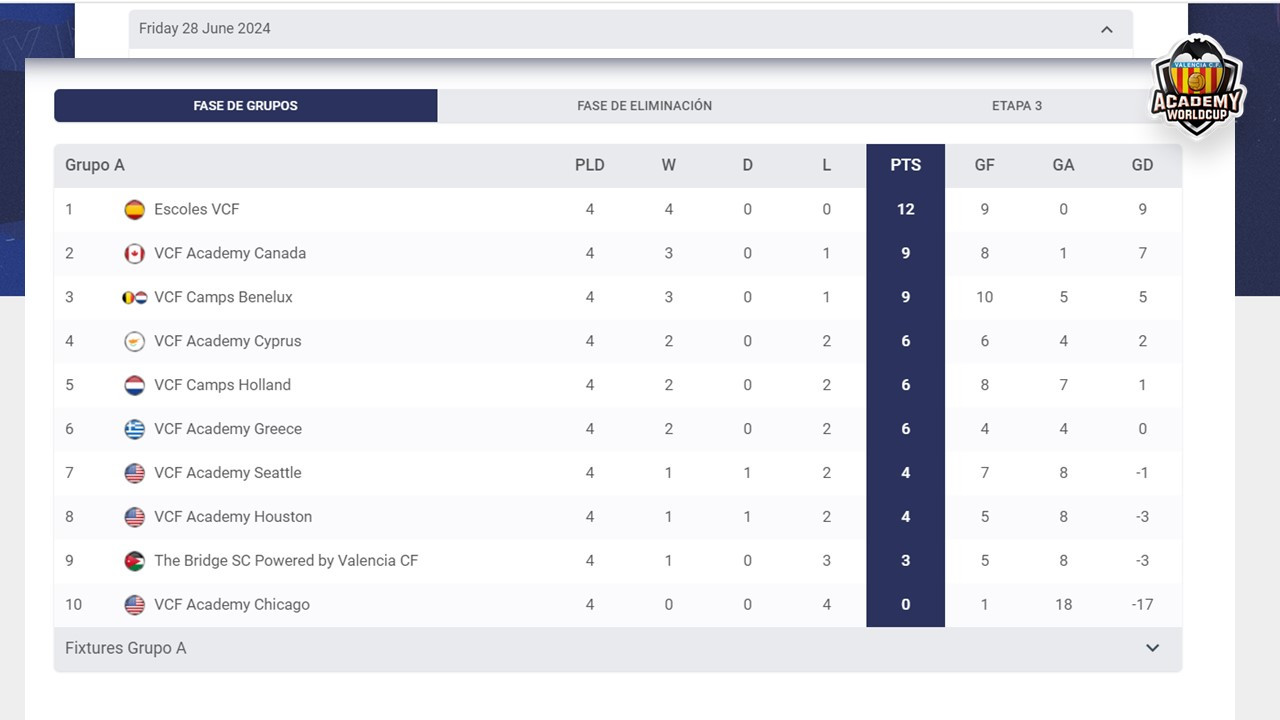The width and height of the screenshot is (1280, 720).
Task: Click the Spain flag beside Escoles VCF
Action: [x=134, y=209]
